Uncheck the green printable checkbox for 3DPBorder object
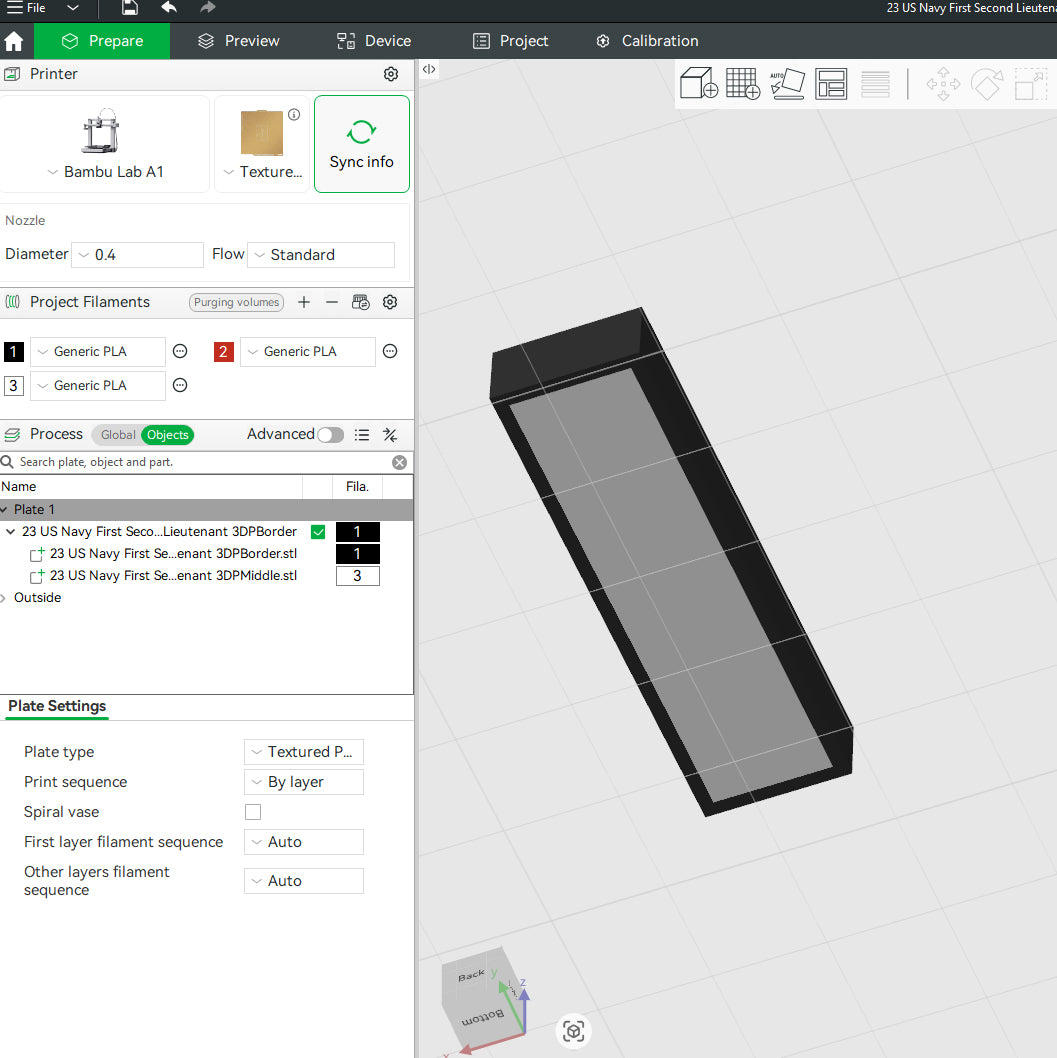This screenshot has height=1058, width=1057. point(318,532)
